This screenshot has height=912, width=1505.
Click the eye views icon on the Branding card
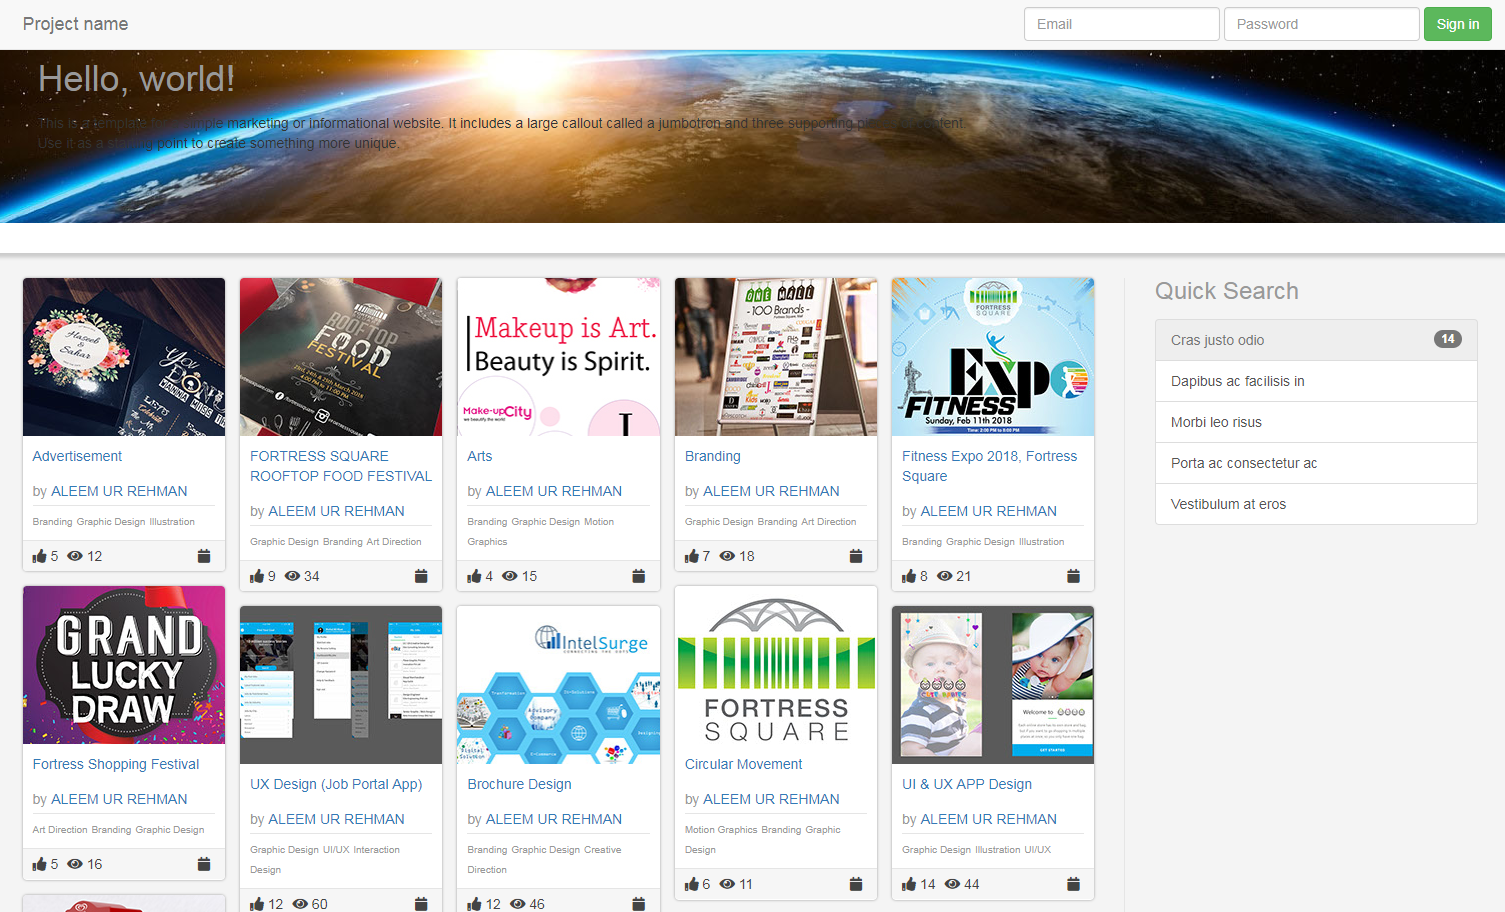[x=725, y=556]
